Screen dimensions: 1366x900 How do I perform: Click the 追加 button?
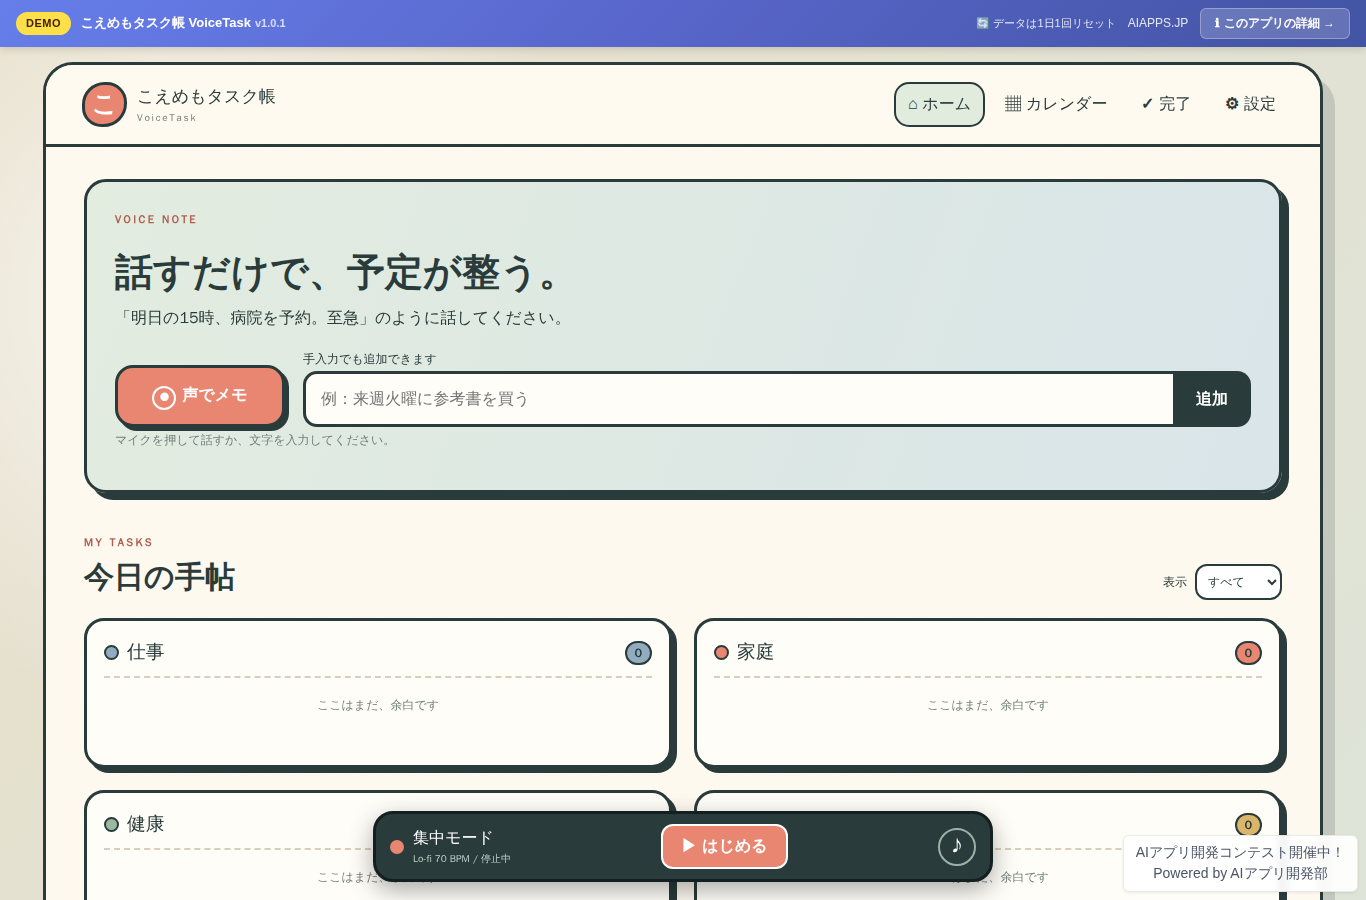[x=1211, y=399]
